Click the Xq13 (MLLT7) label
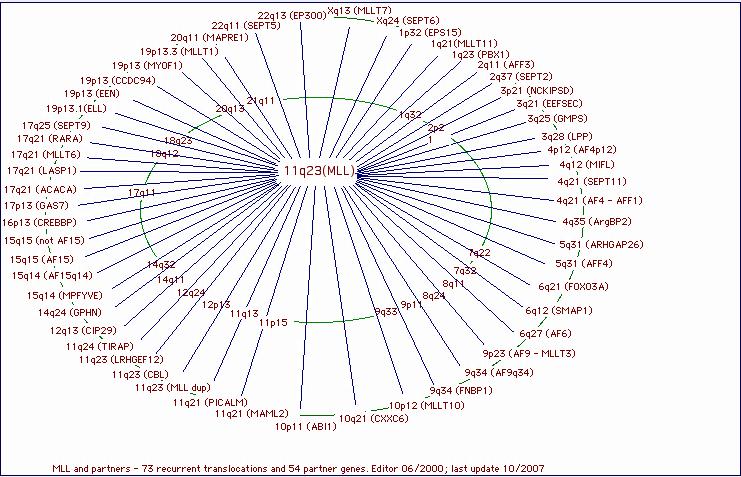 360,10
